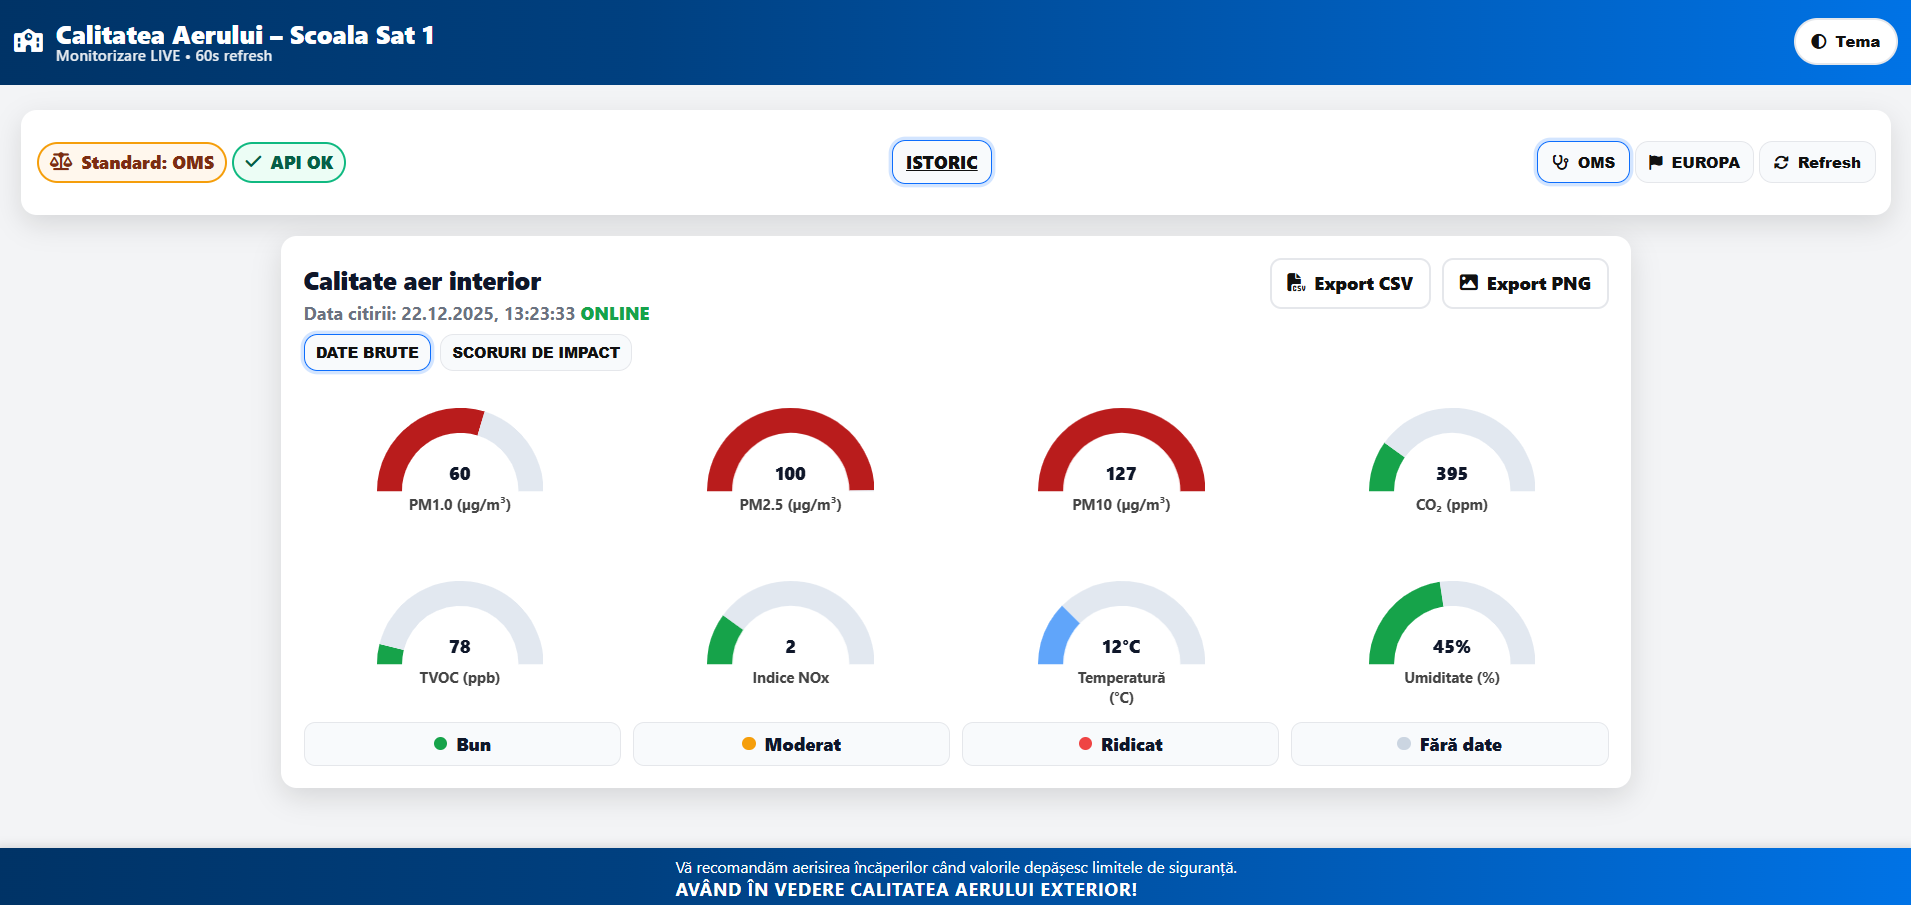Click the PM2.5 gauge showing 100

tap(790, 455)
